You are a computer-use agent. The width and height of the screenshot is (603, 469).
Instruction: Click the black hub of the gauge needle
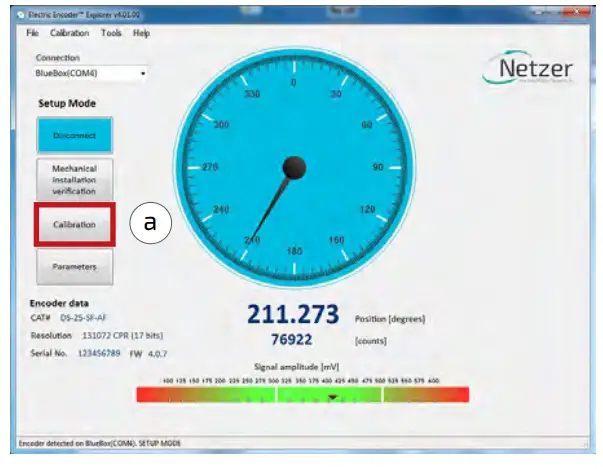pos(294,168)
